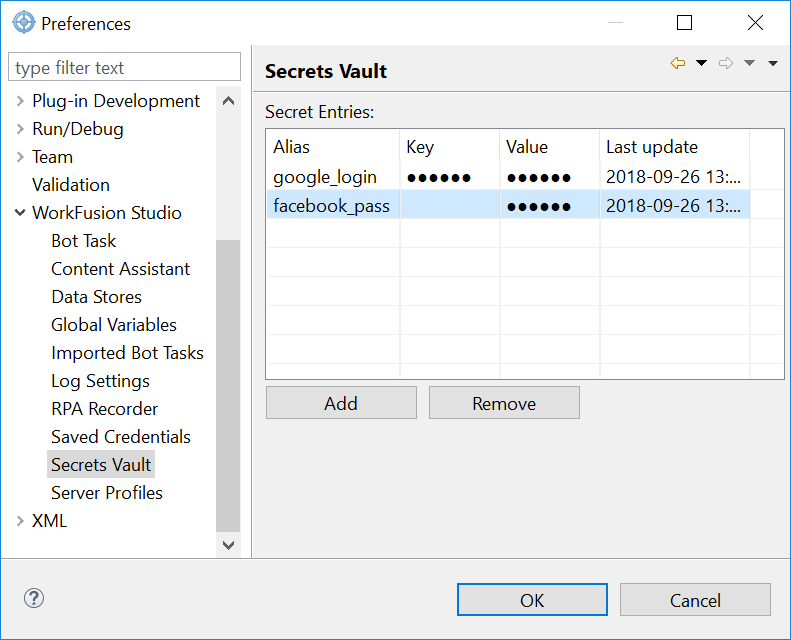Click google_login last update date
Viewport: 791px width, 640px height.
click(x=675, y=177)
